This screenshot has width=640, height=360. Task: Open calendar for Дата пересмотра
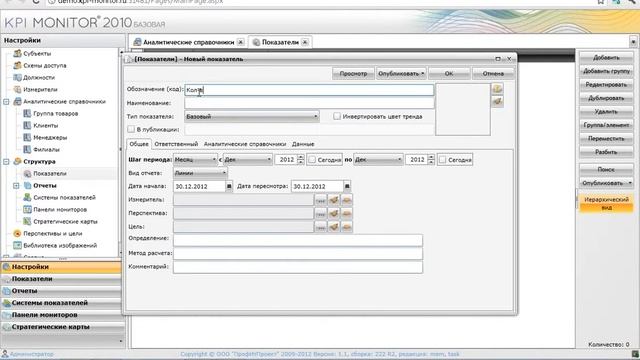[x=347, y=187]
